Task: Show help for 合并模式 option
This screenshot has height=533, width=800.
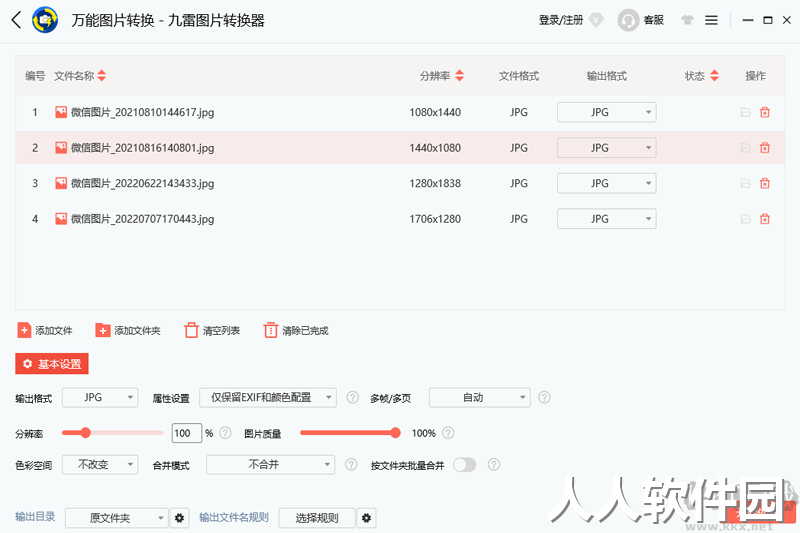Action: [351, 465]
